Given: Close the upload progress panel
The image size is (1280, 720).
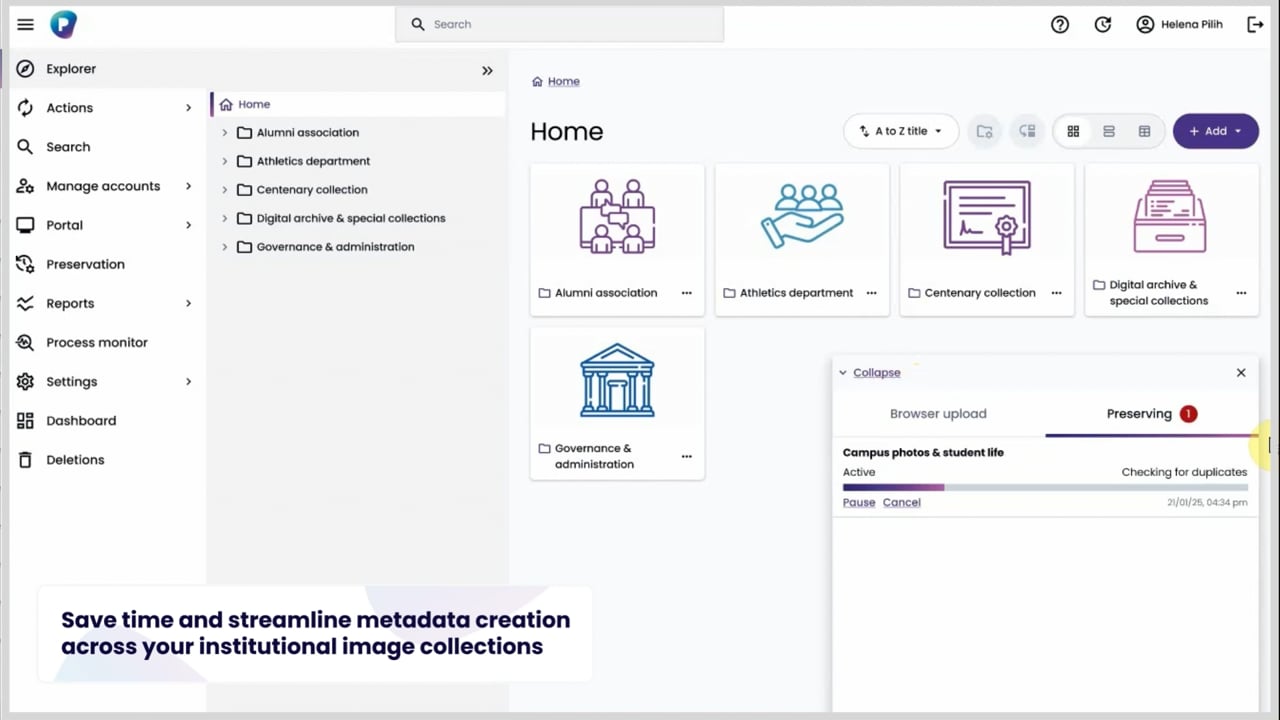Looking at the screenshot, I should [1241, 373].
